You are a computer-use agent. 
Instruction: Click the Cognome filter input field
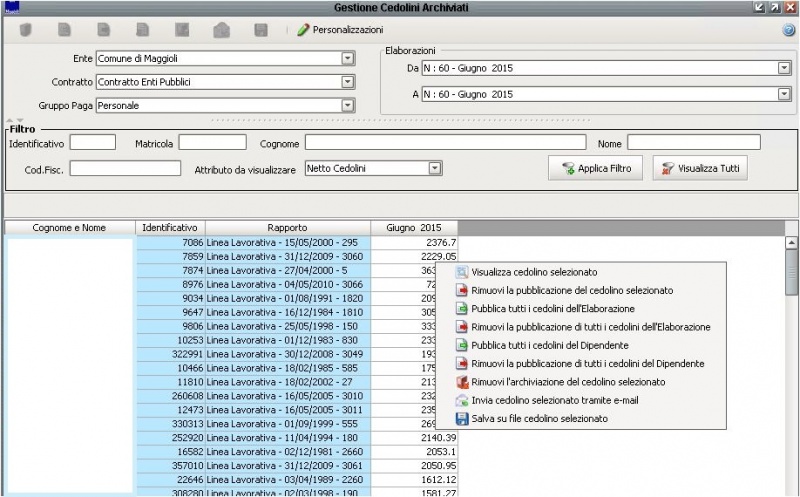point(445,143)
